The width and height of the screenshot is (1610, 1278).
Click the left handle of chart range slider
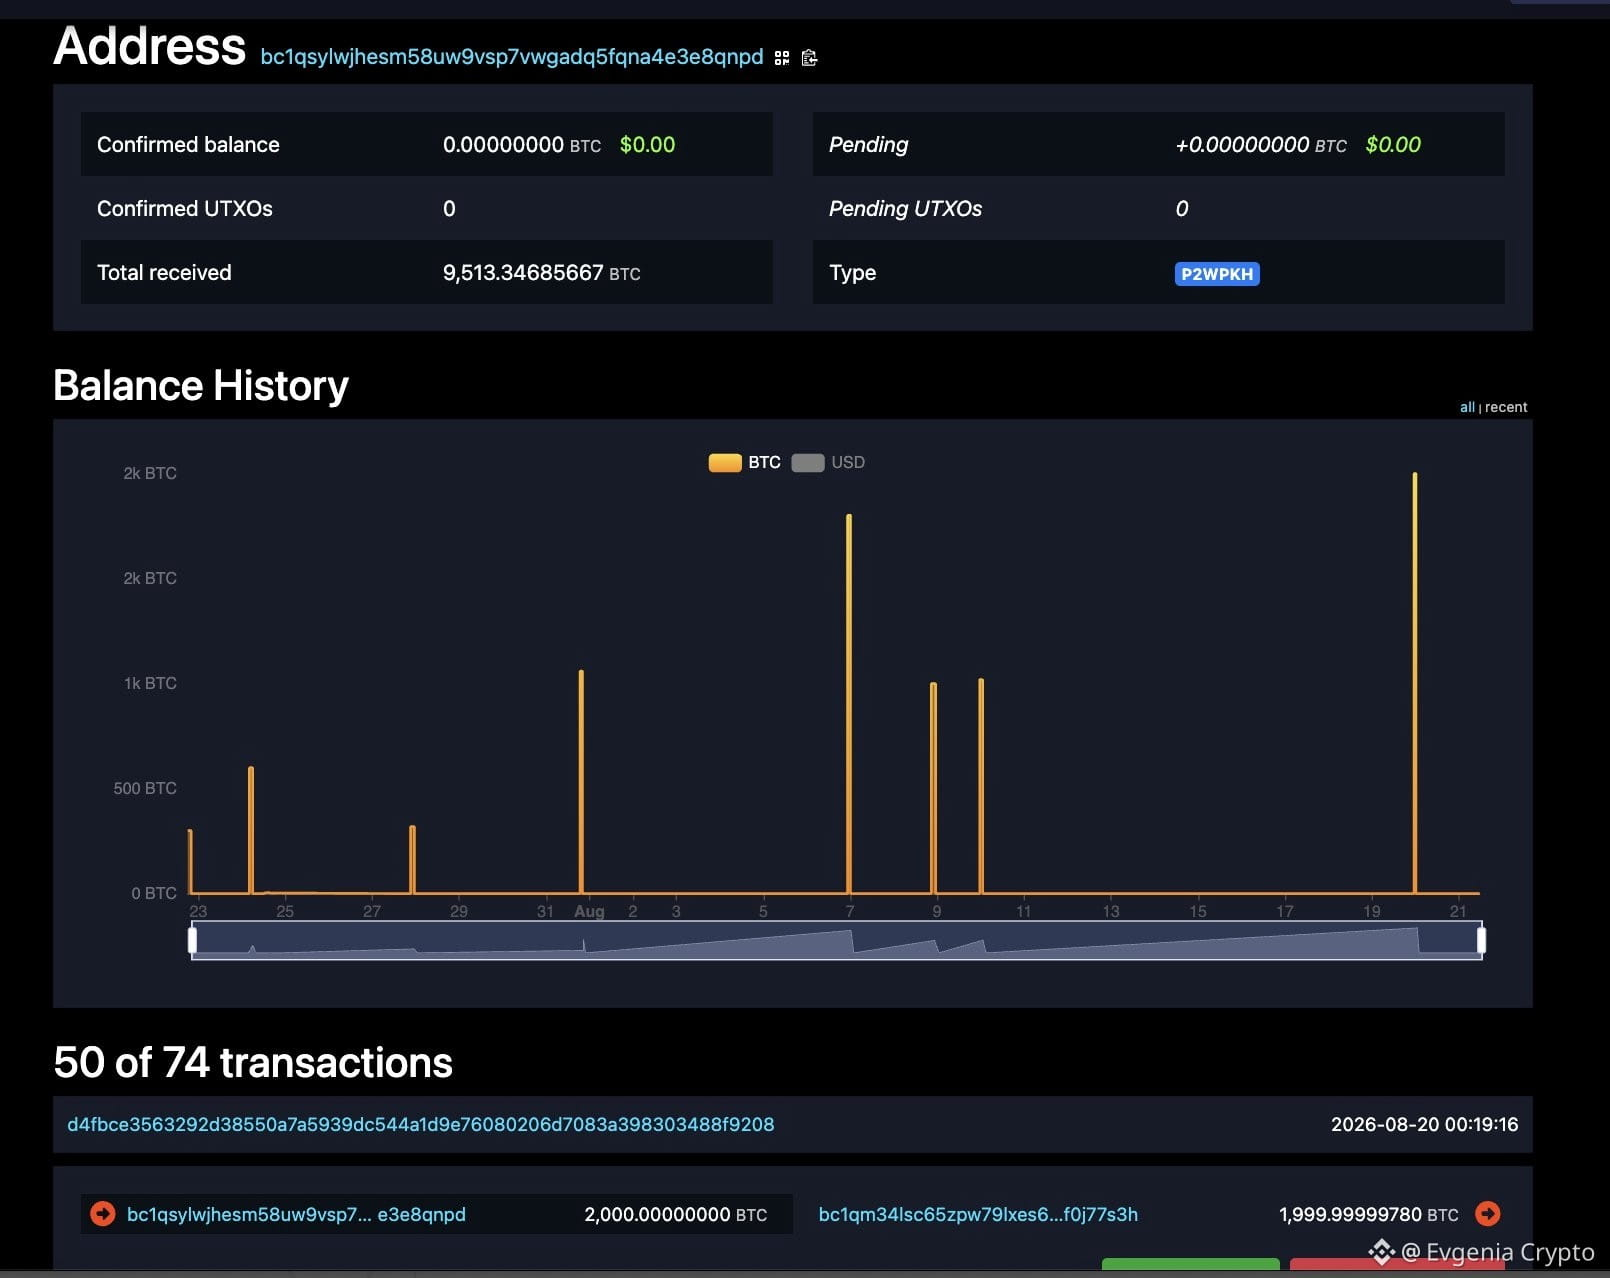click(x=193, y=940)
